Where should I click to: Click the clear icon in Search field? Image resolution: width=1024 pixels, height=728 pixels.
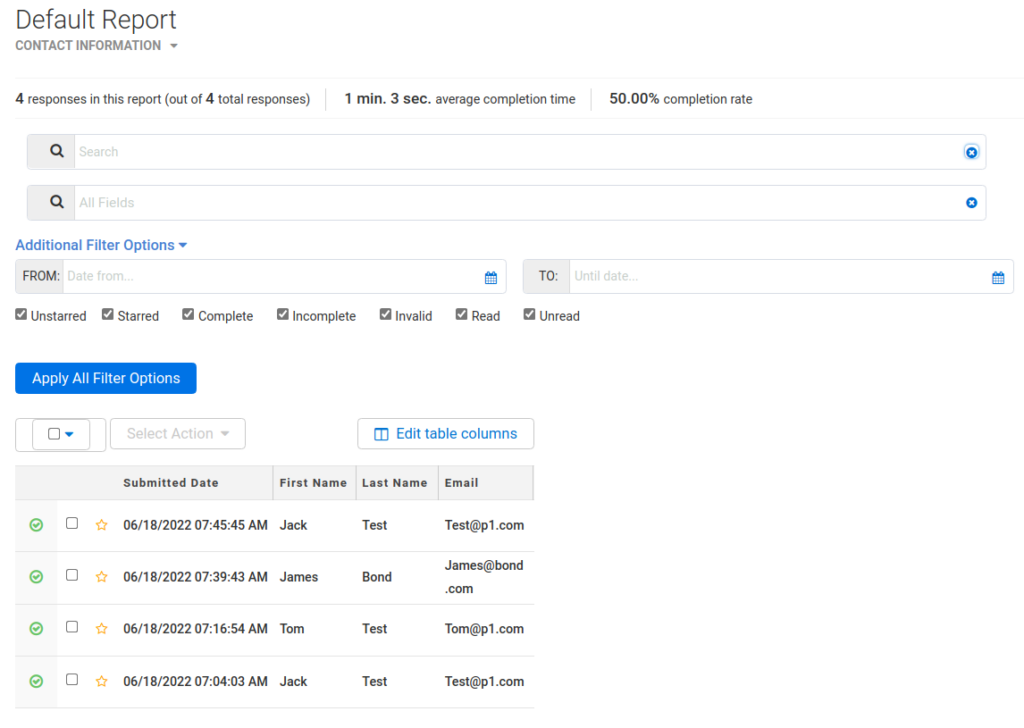(x=971, y=152)
